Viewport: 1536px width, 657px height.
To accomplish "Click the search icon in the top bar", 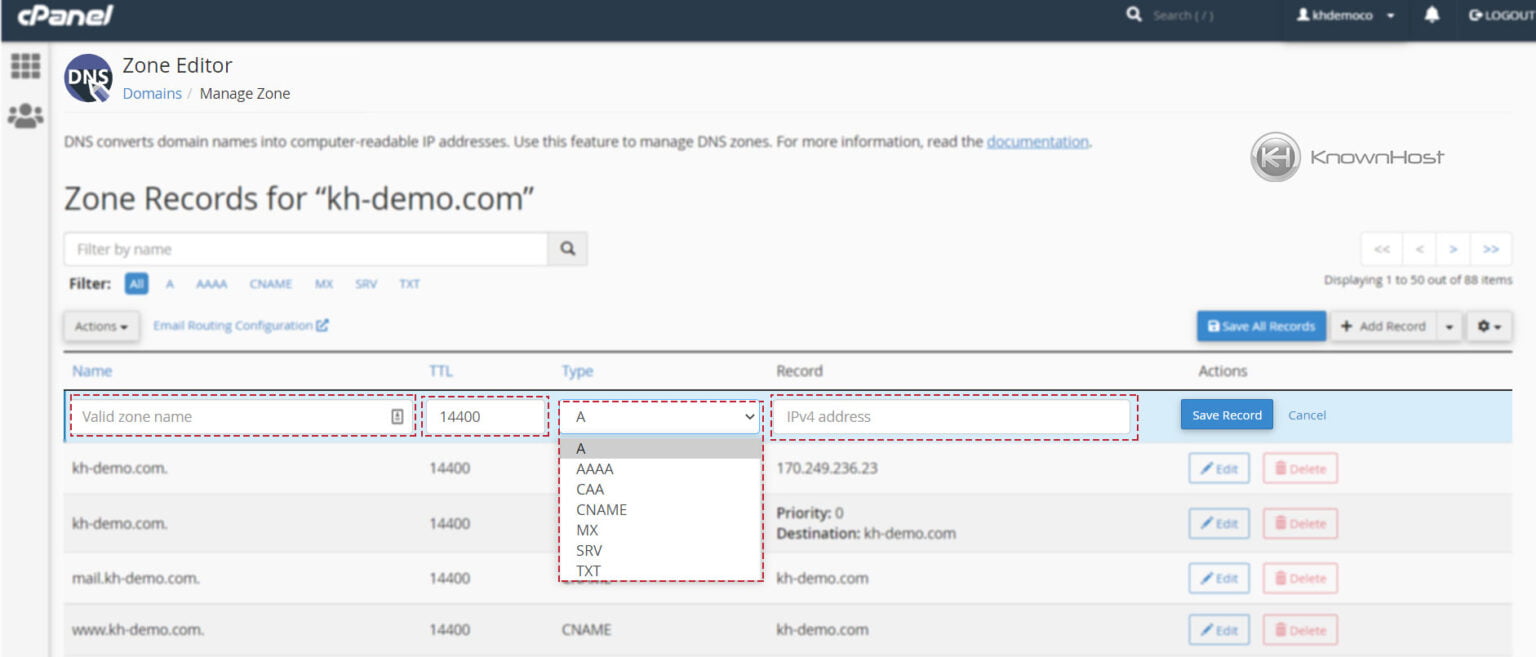I will click(1135, 15).
